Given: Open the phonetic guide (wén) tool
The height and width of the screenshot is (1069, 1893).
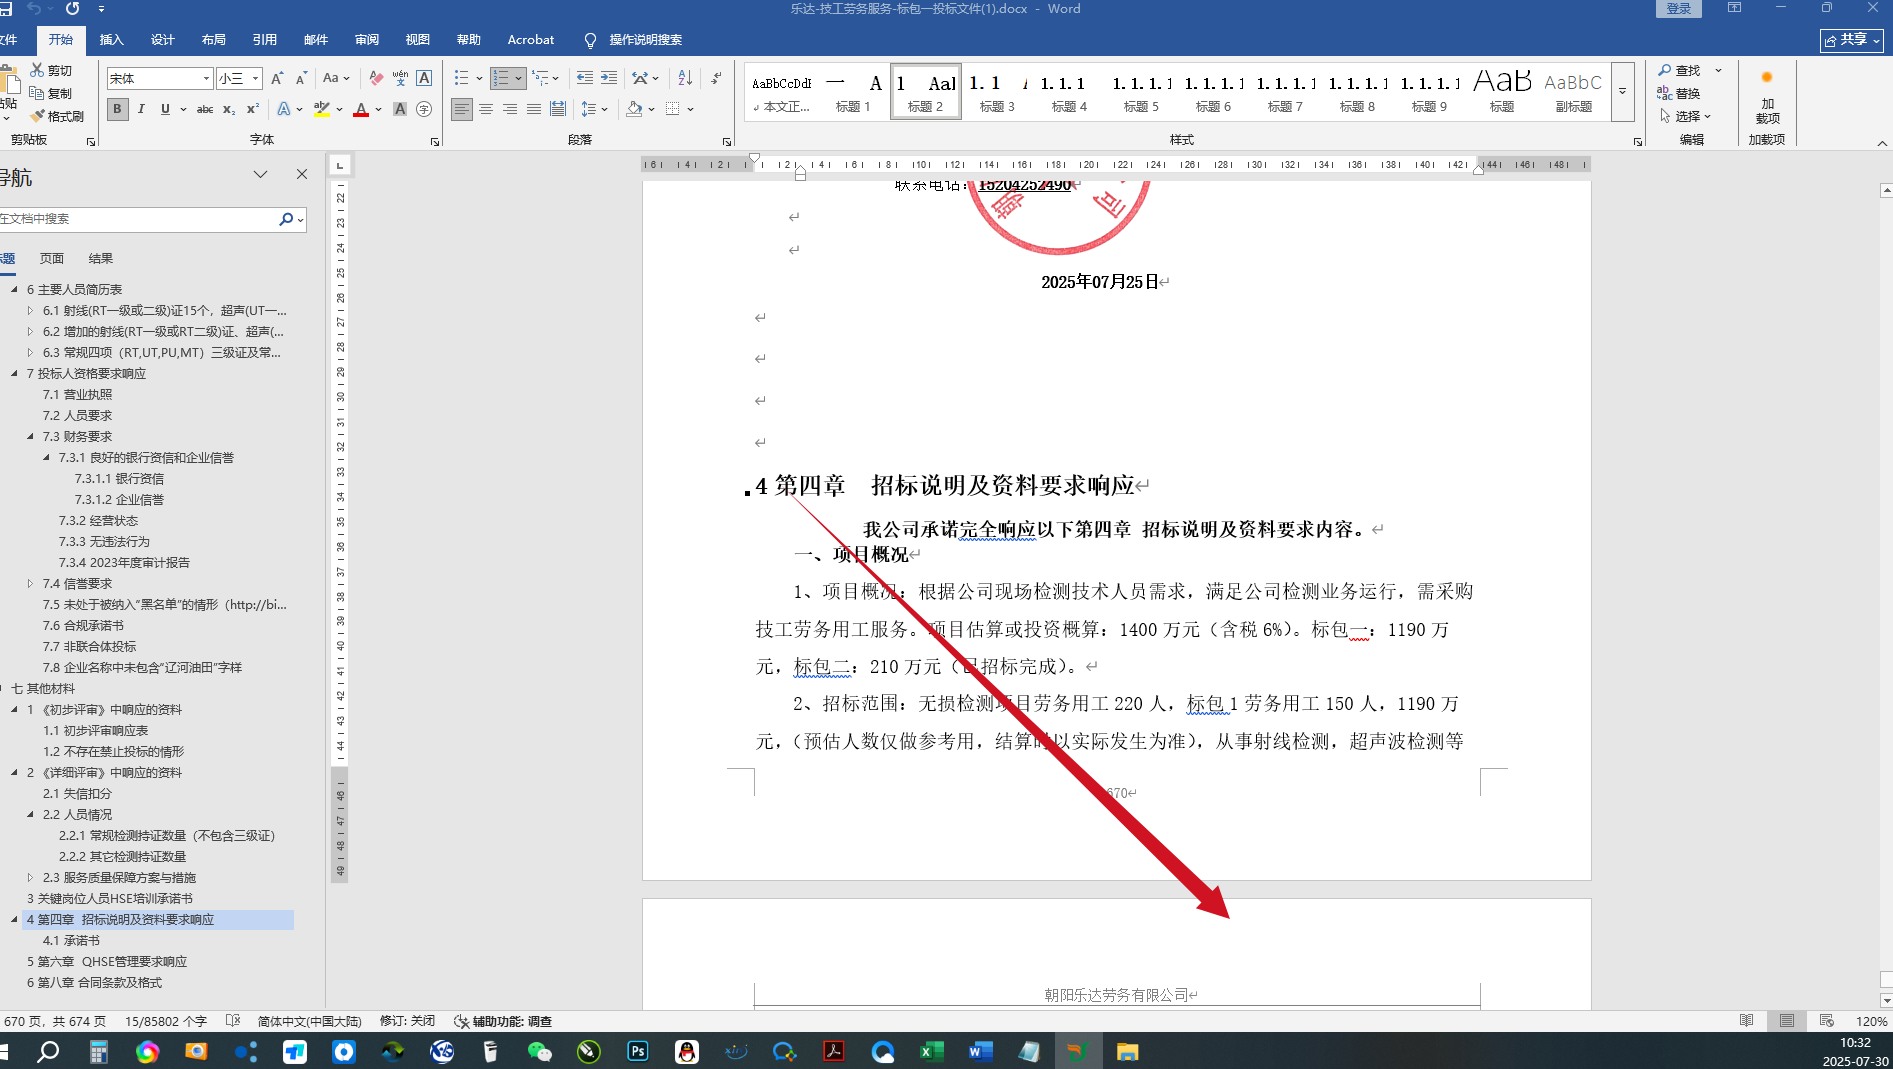Looking at the screenshot, I should 400,78.
